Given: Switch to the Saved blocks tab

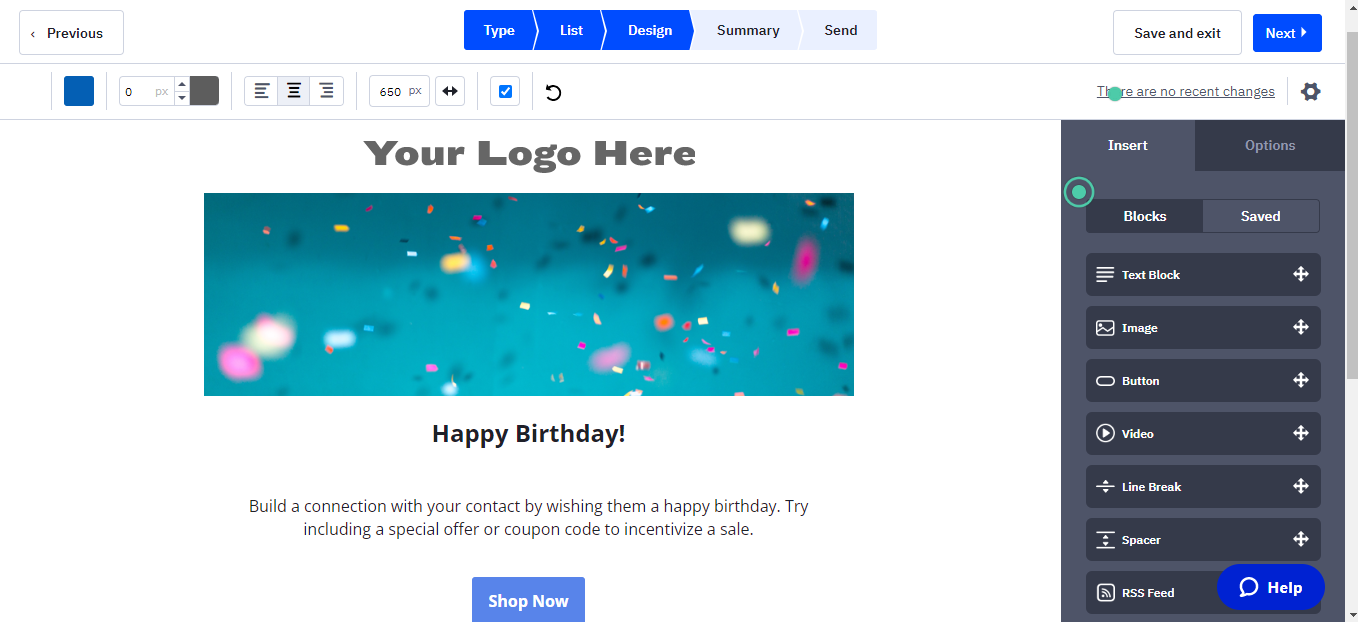Looking at the screenshot, I should (1260, 216).
